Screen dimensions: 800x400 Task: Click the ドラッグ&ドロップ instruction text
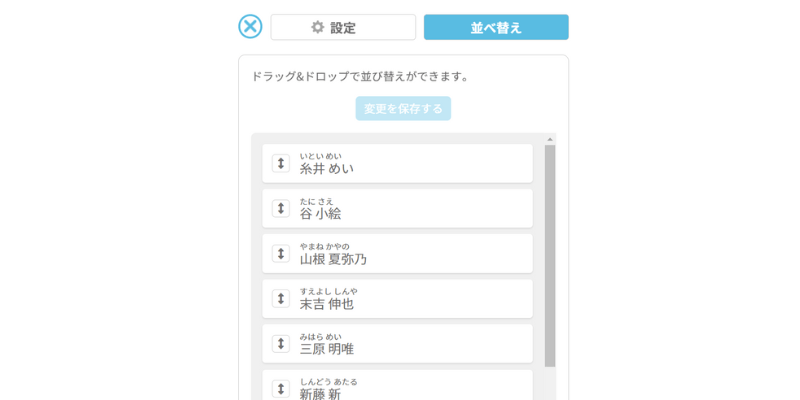(360, 76)
